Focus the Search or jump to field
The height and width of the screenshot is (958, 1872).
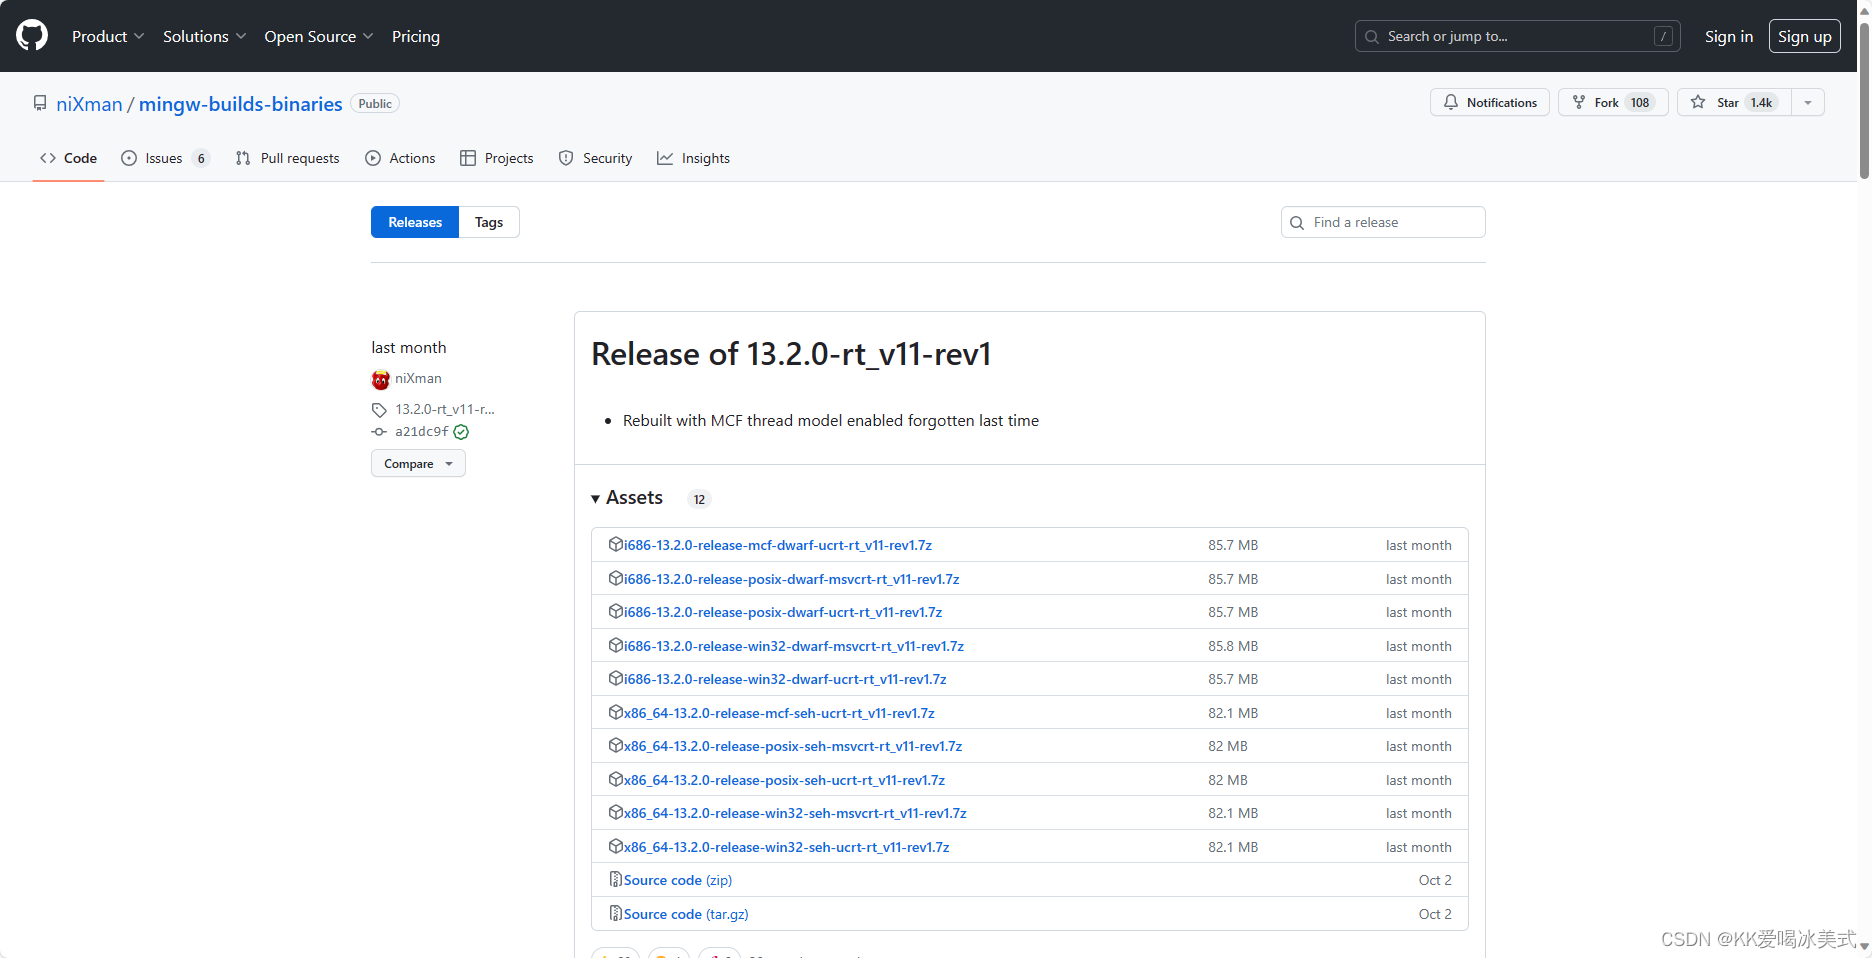click(1517, 36)
